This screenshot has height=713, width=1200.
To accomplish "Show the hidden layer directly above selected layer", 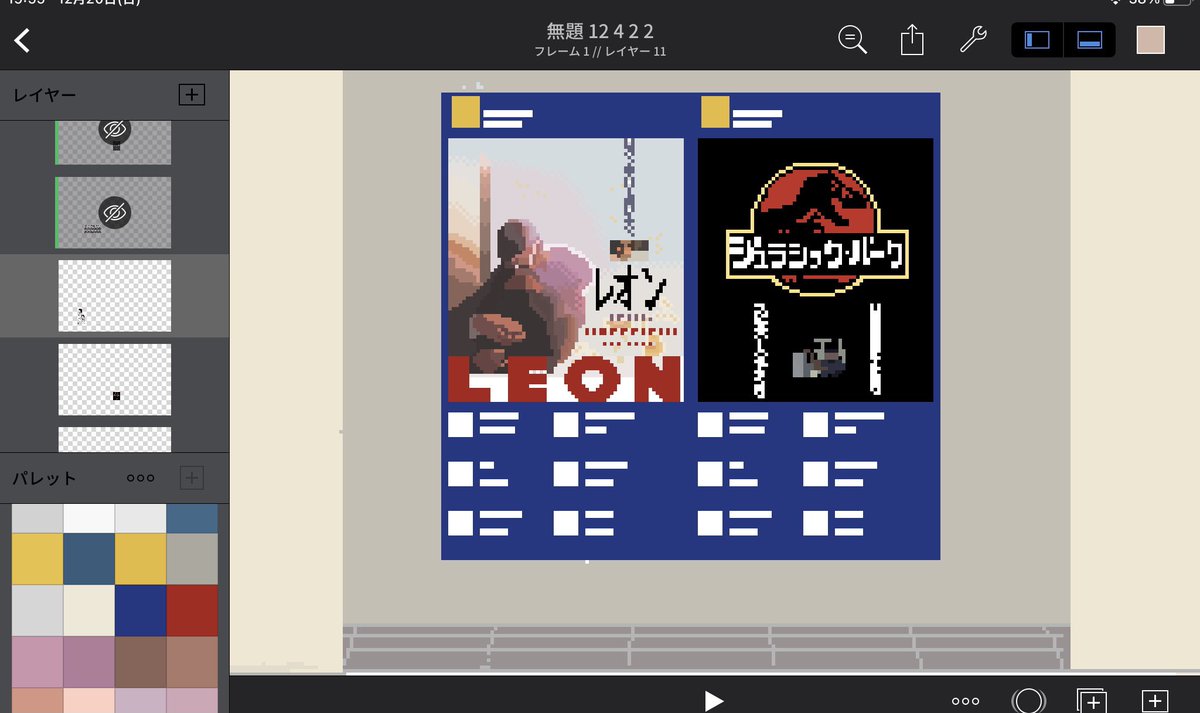I will 114,212.
